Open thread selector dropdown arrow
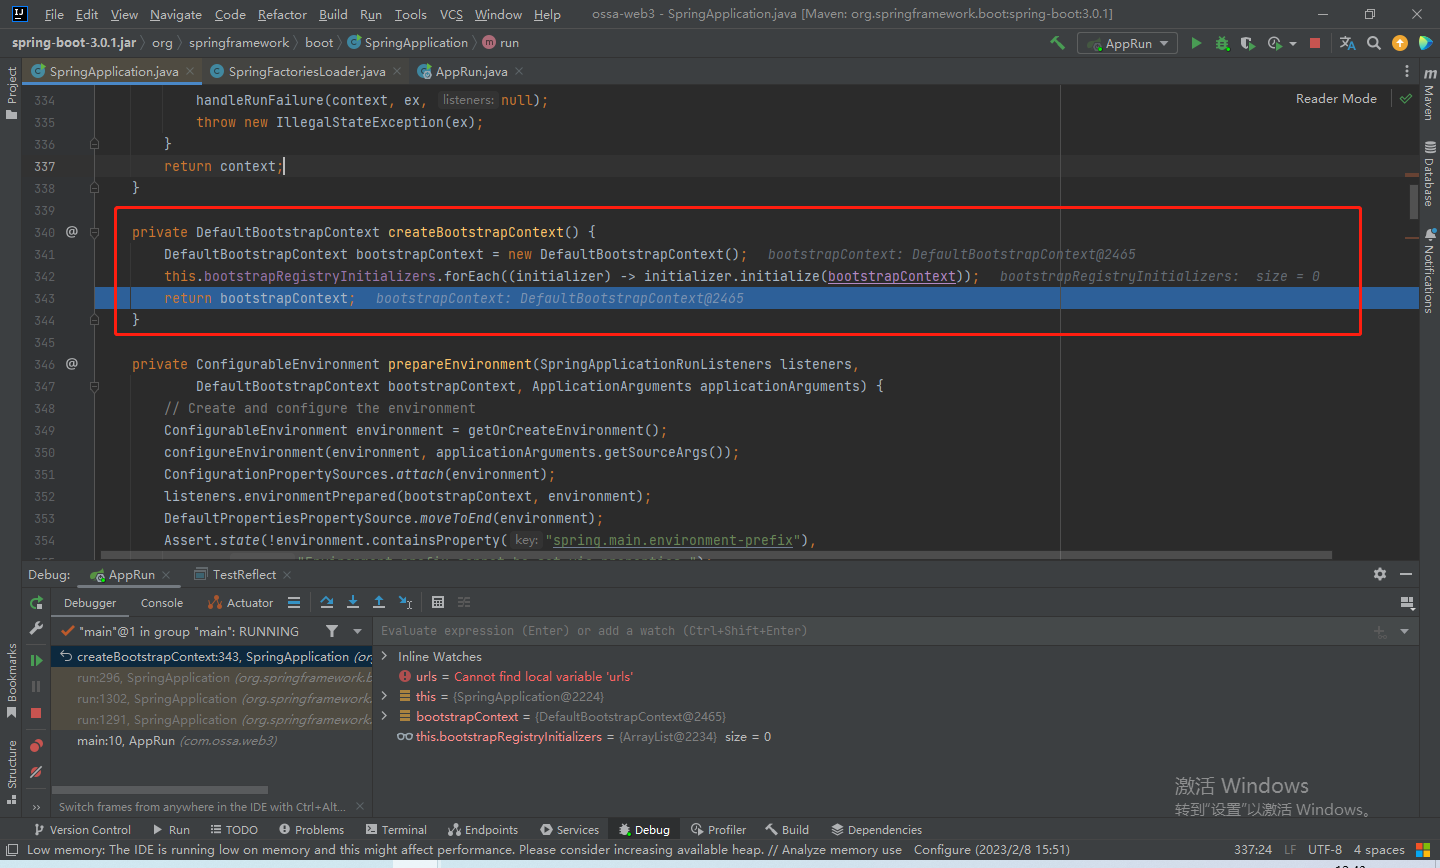This screenshot has width=1440, height=868. click(357, 631)
